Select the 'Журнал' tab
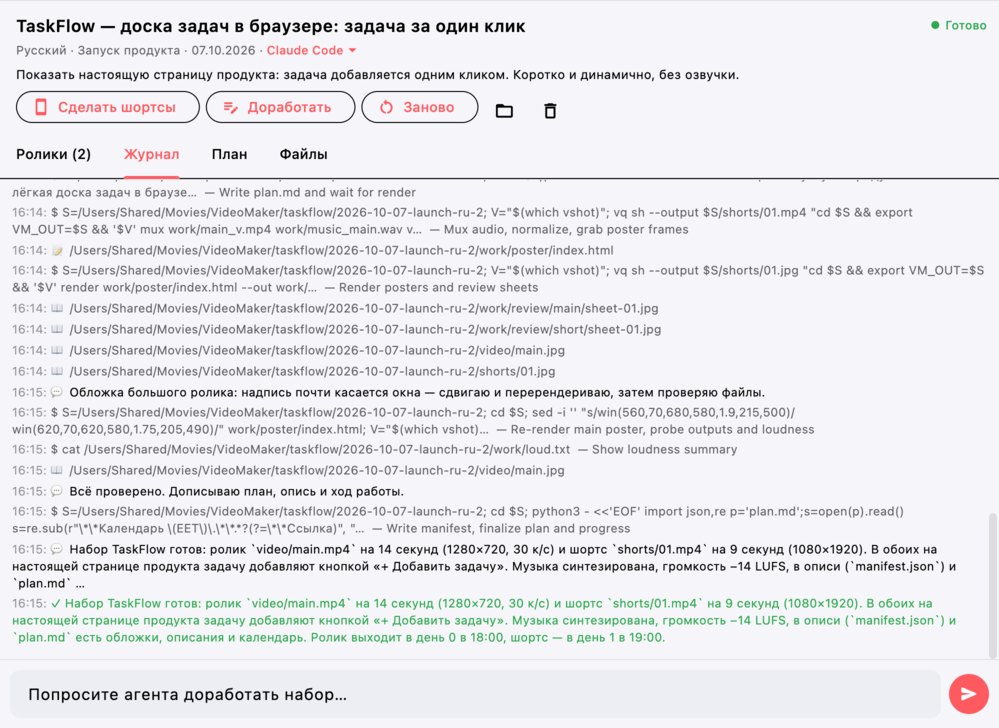This screenshot has height=728, width=999. point(152,154)
